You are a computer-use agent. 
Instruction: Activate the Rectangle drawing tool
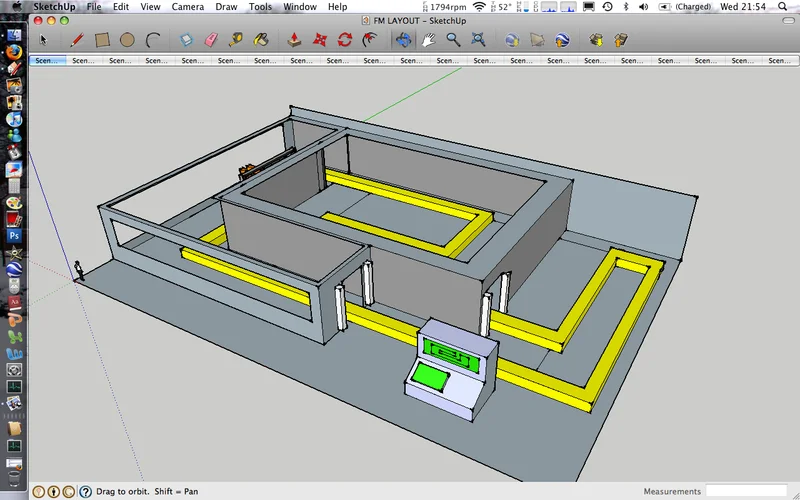click(102, 40)
